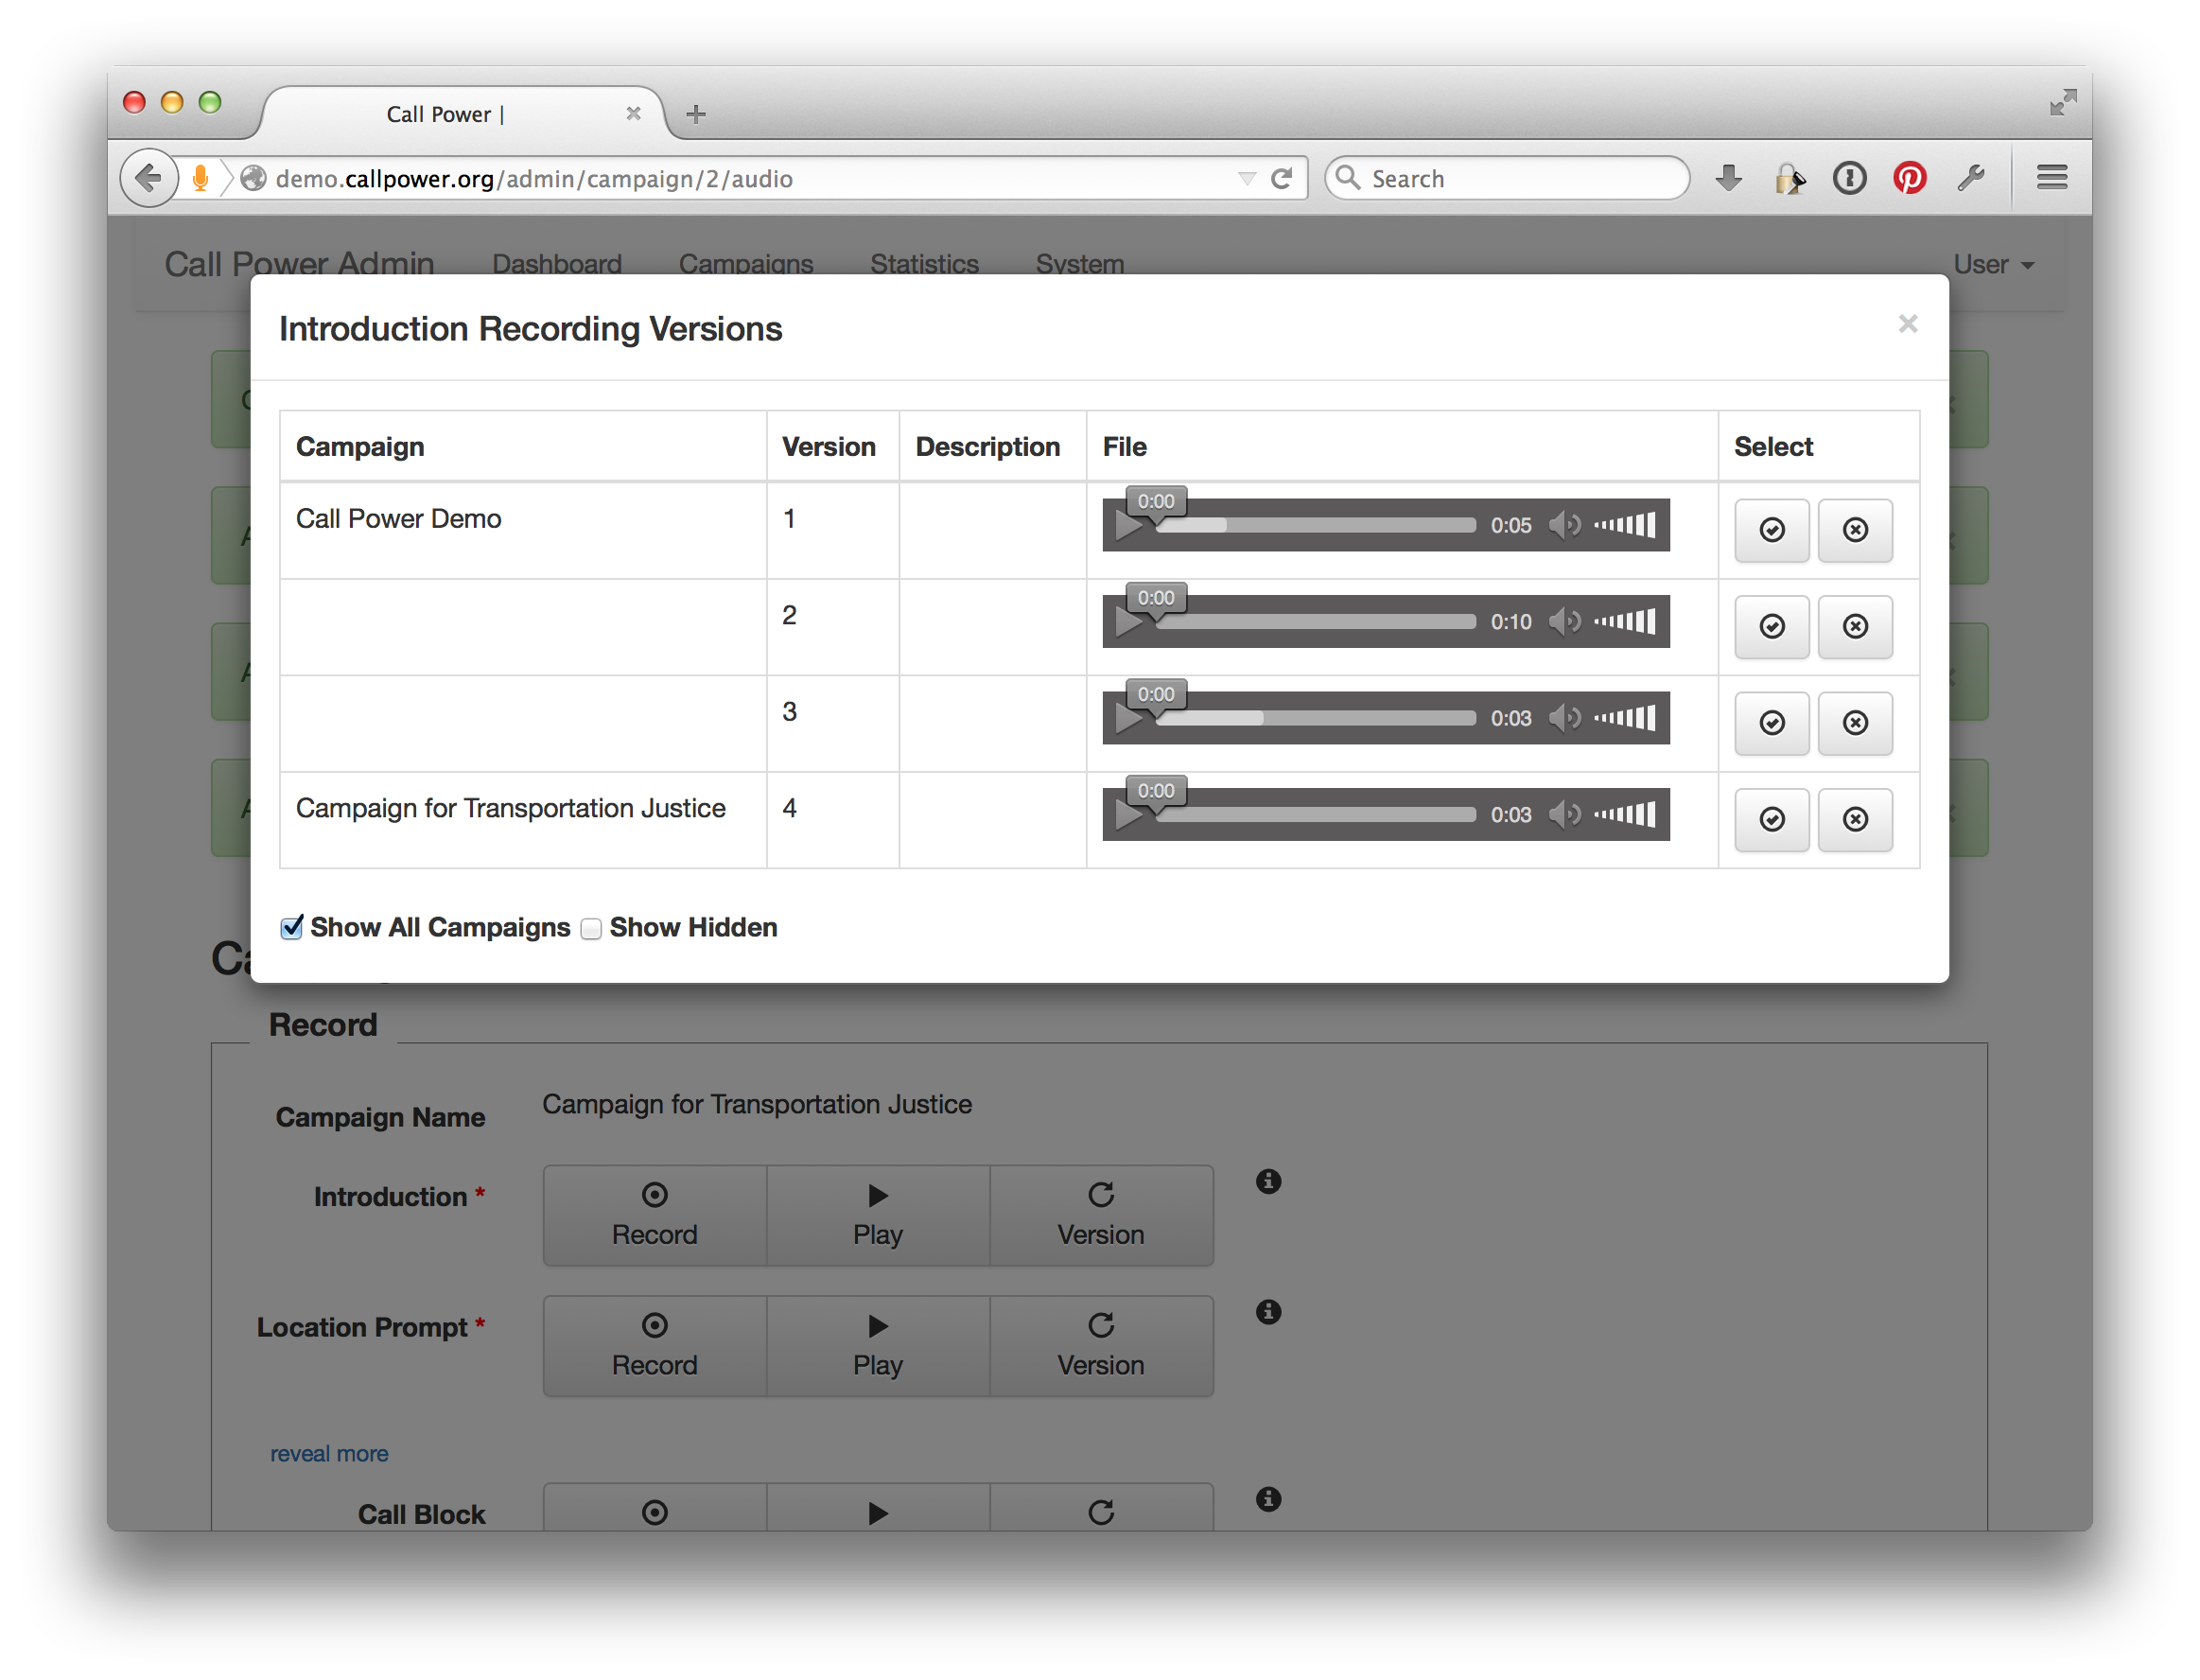Show info for Location Prompt field

click(1268, 1312)
